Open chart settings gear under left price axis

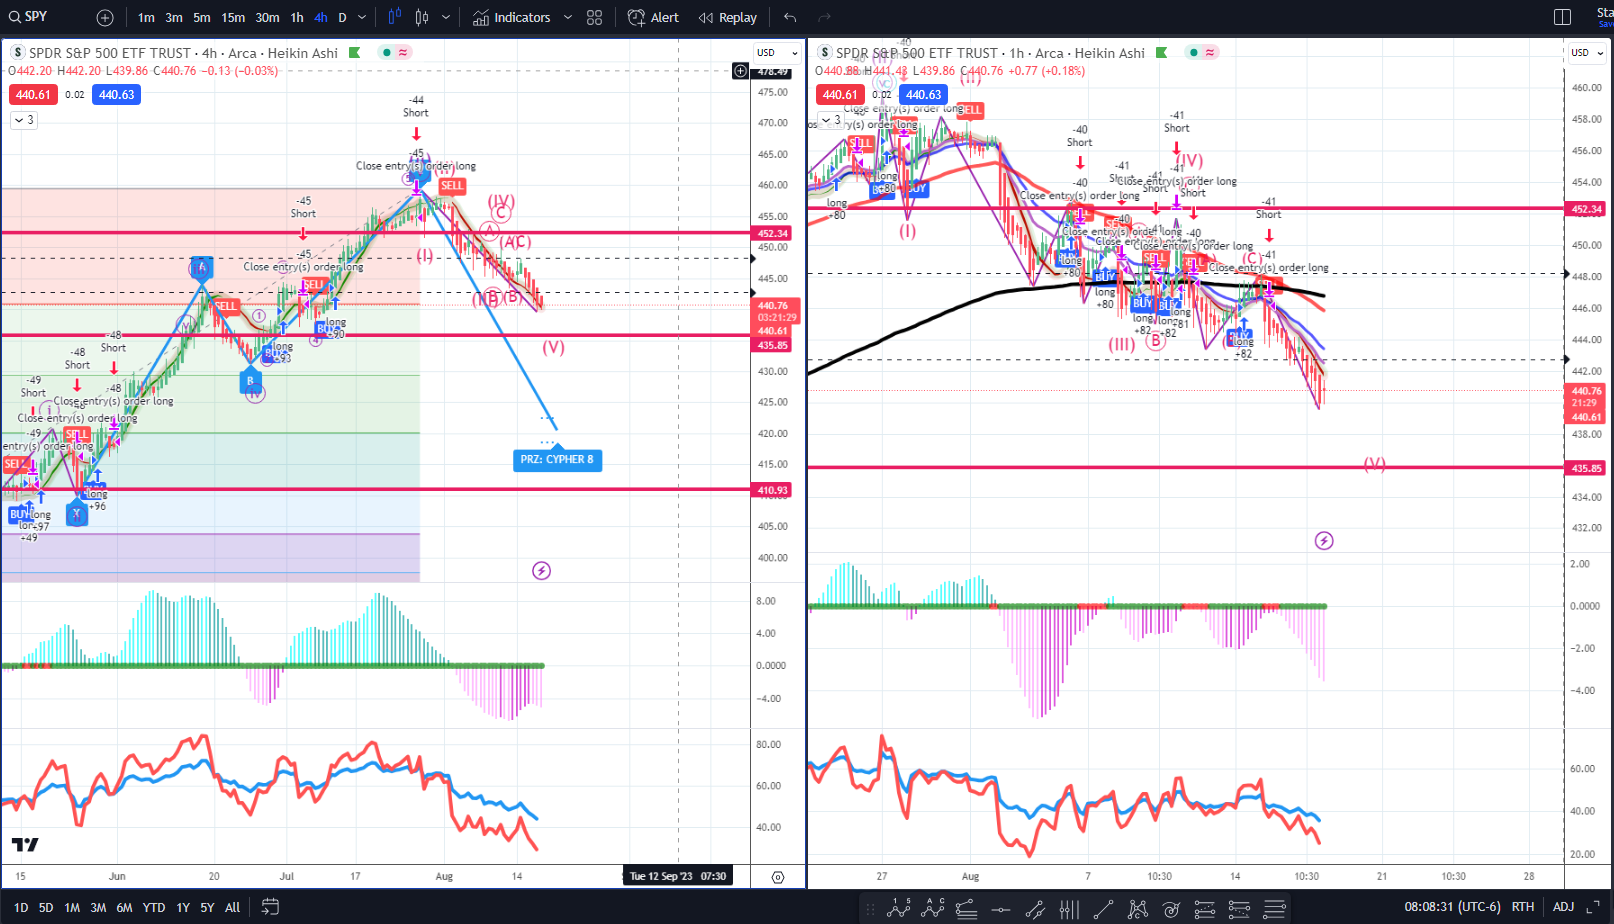pyautogui.click(x=778, y=877)
